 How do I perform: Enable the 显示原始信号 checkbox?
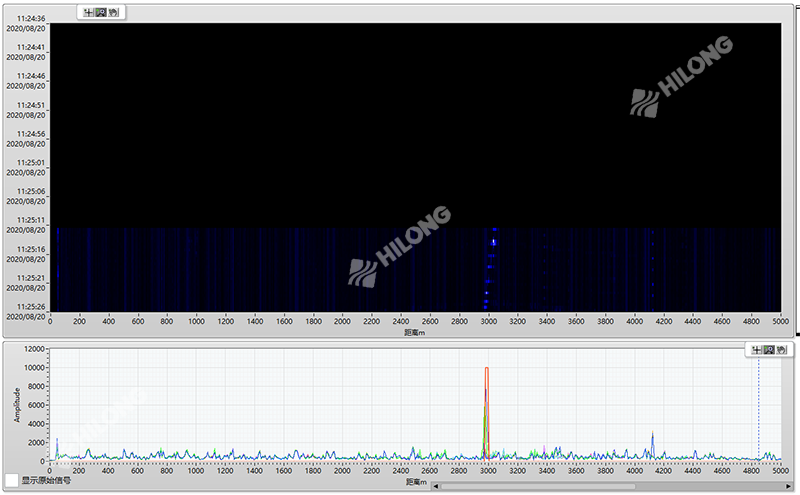[x=12, y=480]
